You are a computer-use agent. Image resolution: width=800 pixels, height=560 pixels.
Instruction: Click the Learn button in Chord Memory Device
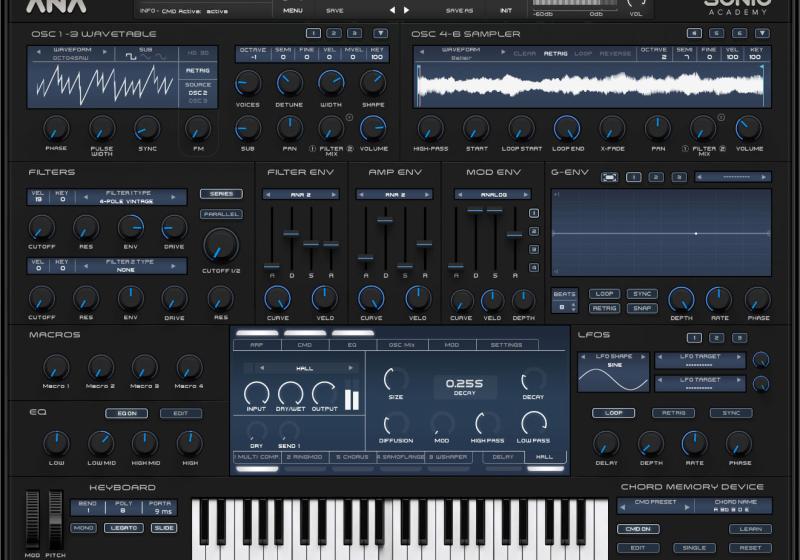[749, 528]
